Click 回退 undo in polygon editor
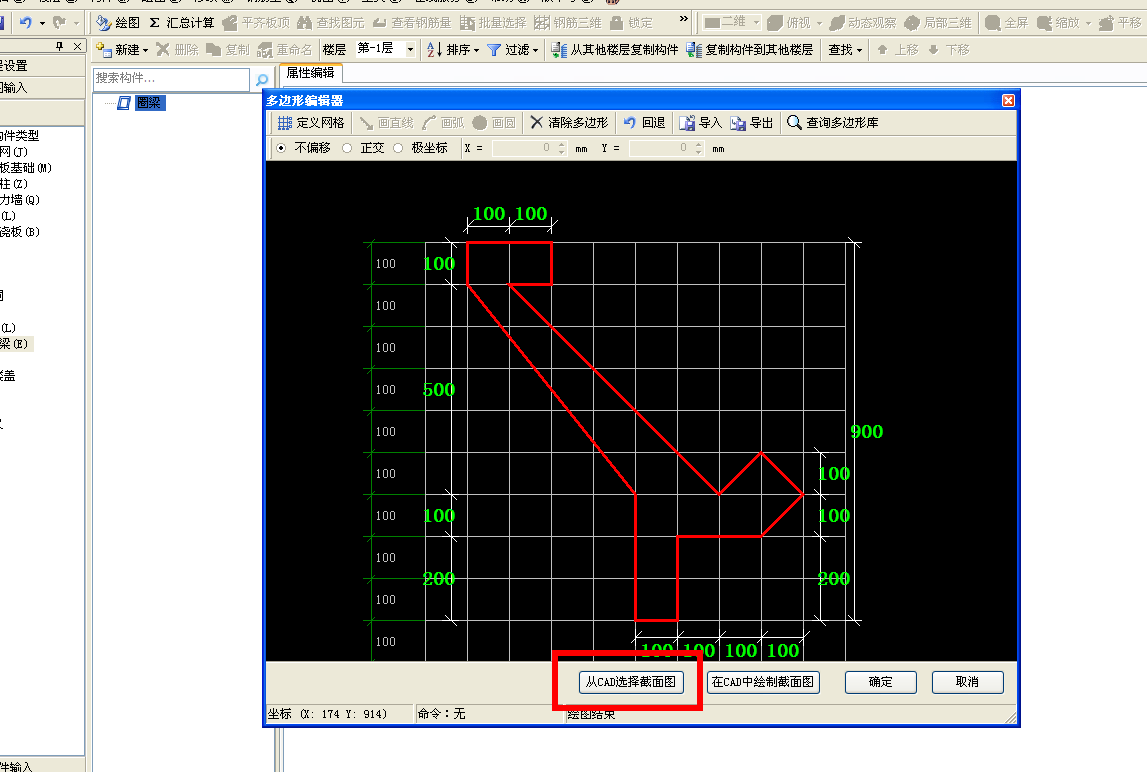Viewport: 1147px width, 772px height. tap(644, 122)
